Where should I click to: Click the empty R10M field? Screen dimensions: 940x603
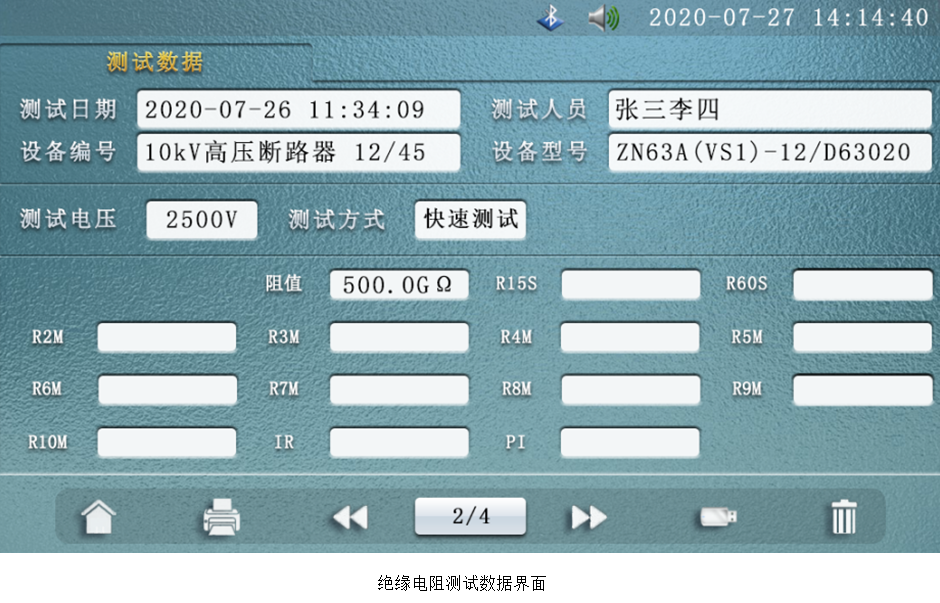coord(167,442)
